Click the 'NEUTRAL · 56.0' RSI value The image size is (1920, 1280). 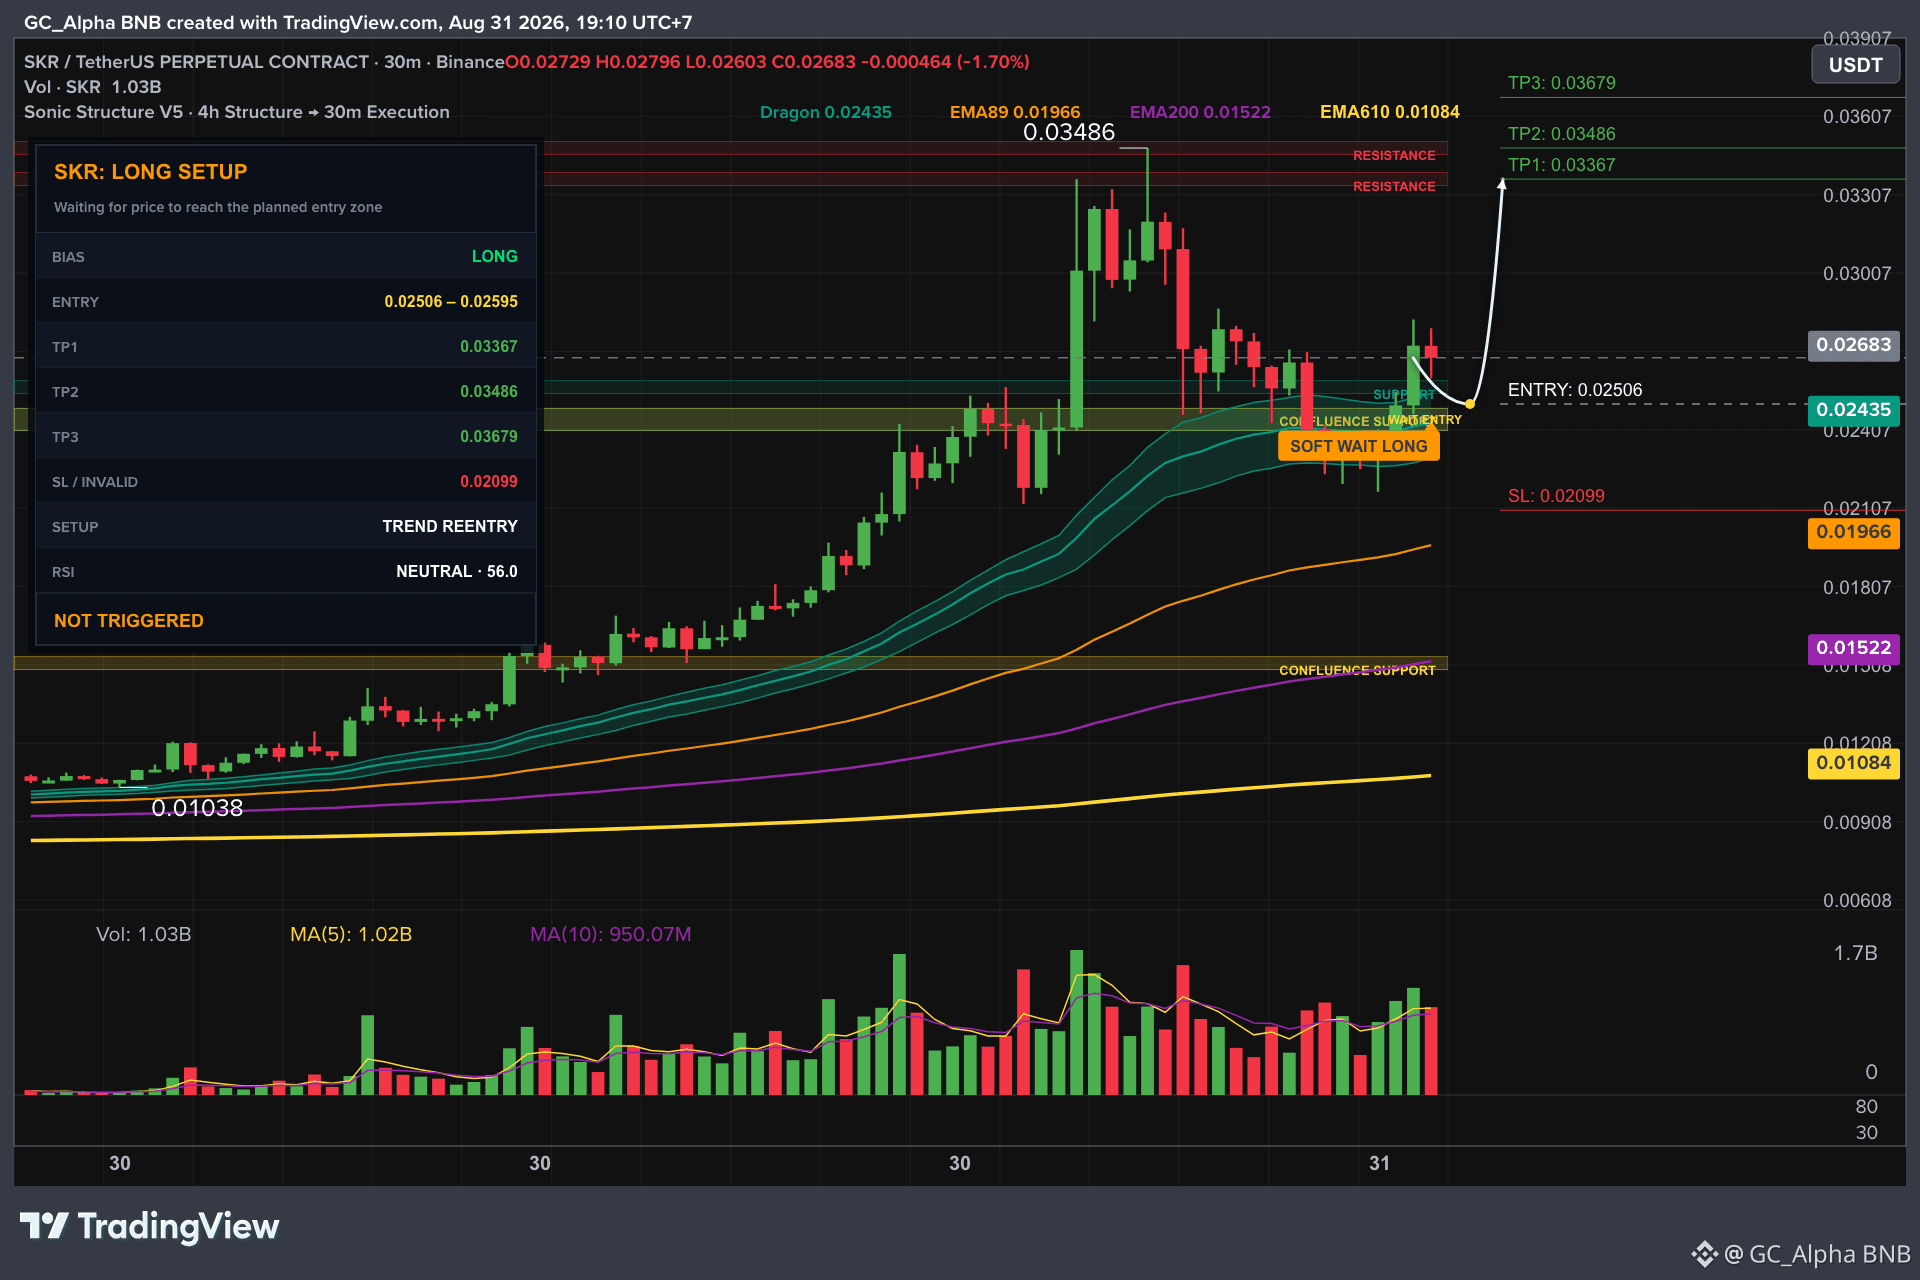click(x=457, y=572)
